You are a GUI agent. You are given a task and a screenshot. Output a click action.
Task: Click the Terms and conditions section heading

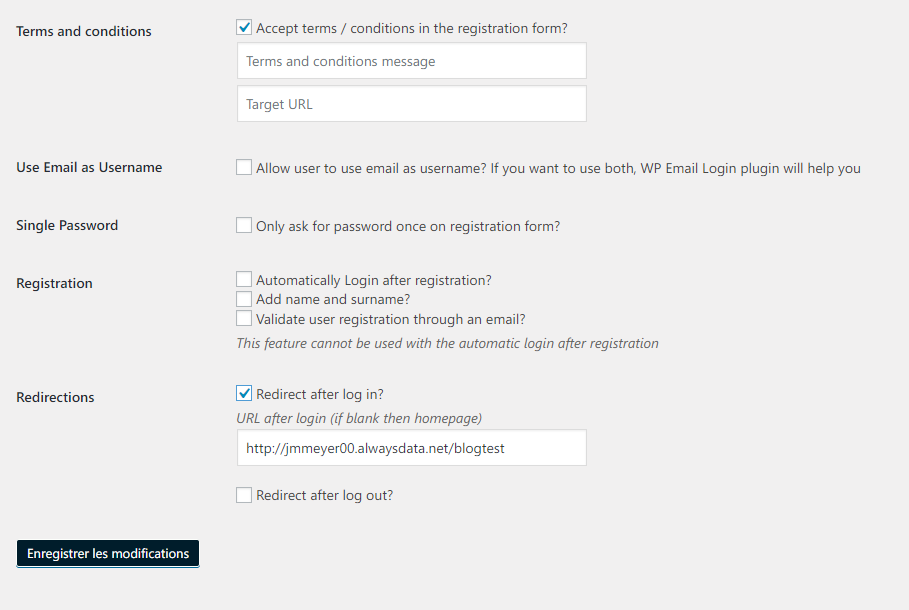83,31
